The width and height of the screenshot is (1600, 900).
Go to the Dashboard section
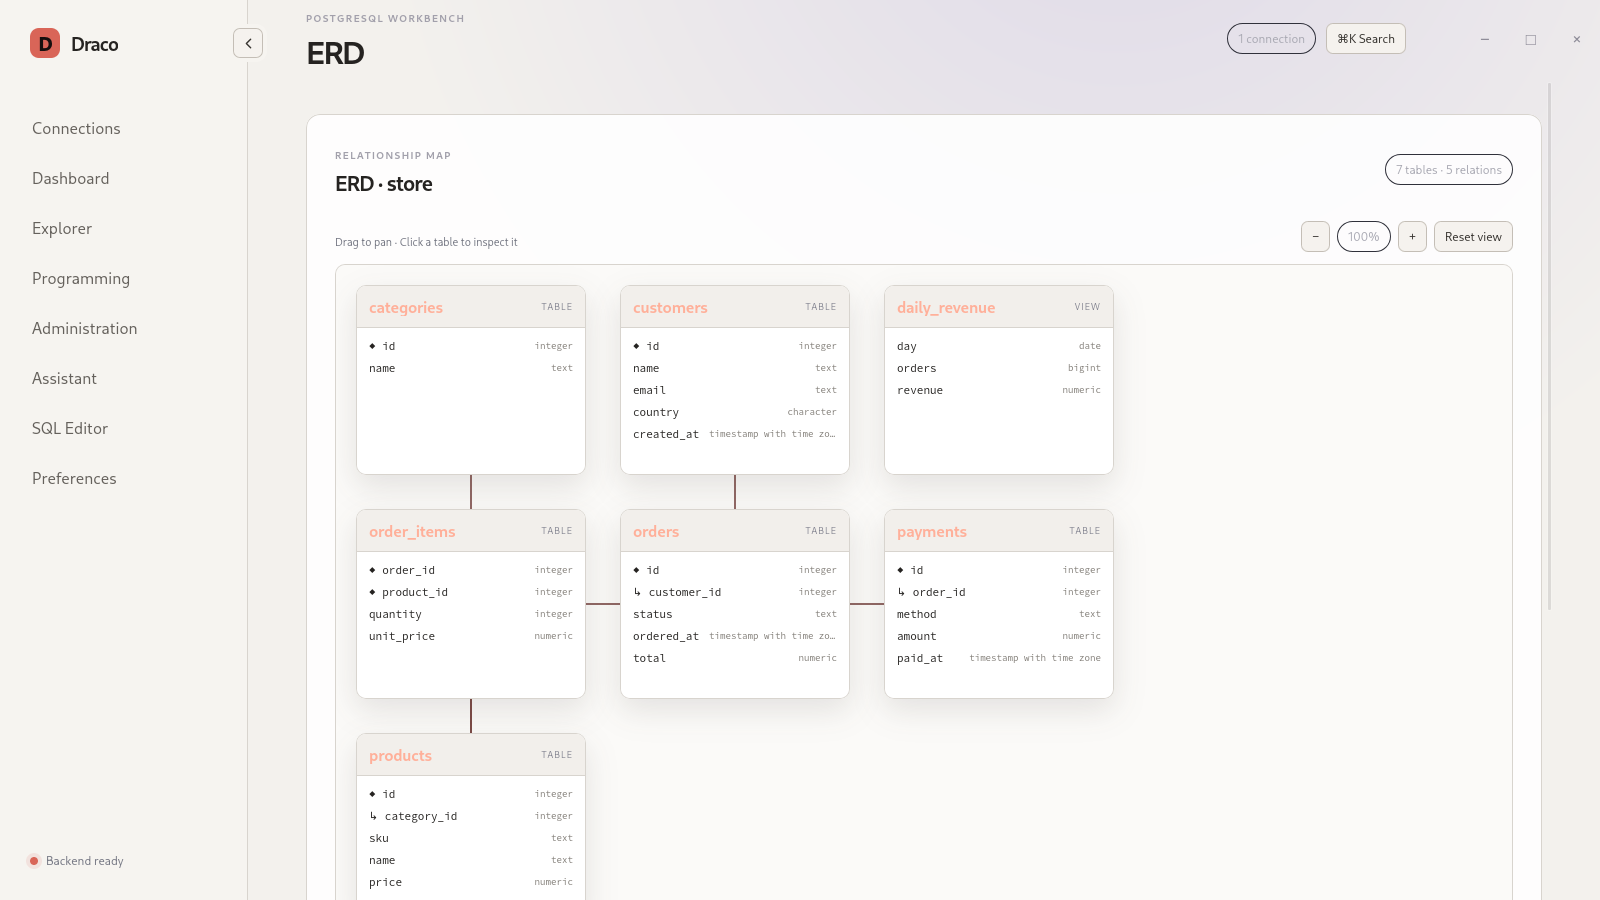(x=70, y=178)
